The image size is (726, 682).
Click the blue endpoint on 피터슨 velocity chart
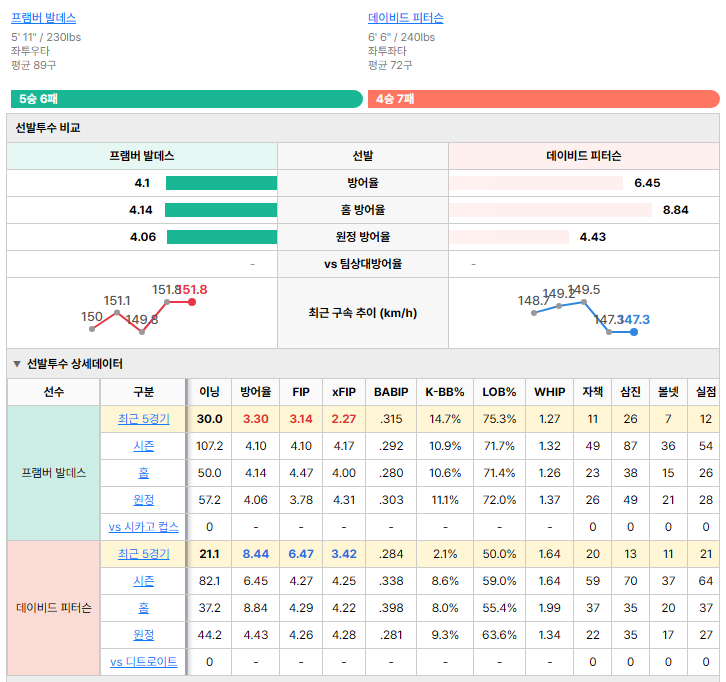pos(634,332)
